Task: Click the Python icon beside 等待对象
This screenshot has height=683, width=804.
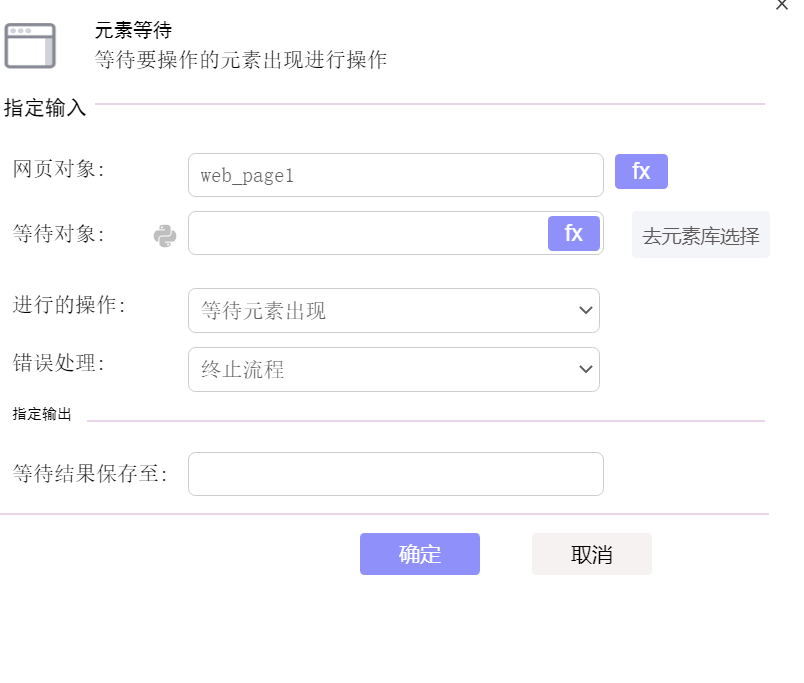Action: [x=165, y=236]
